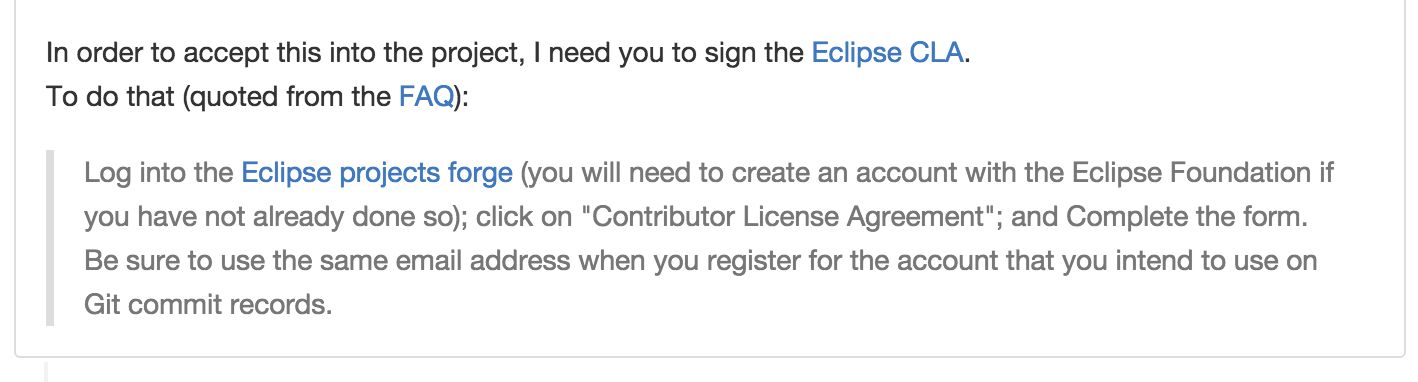
Task: Open the FAQ link
Action: click(426, 97)
